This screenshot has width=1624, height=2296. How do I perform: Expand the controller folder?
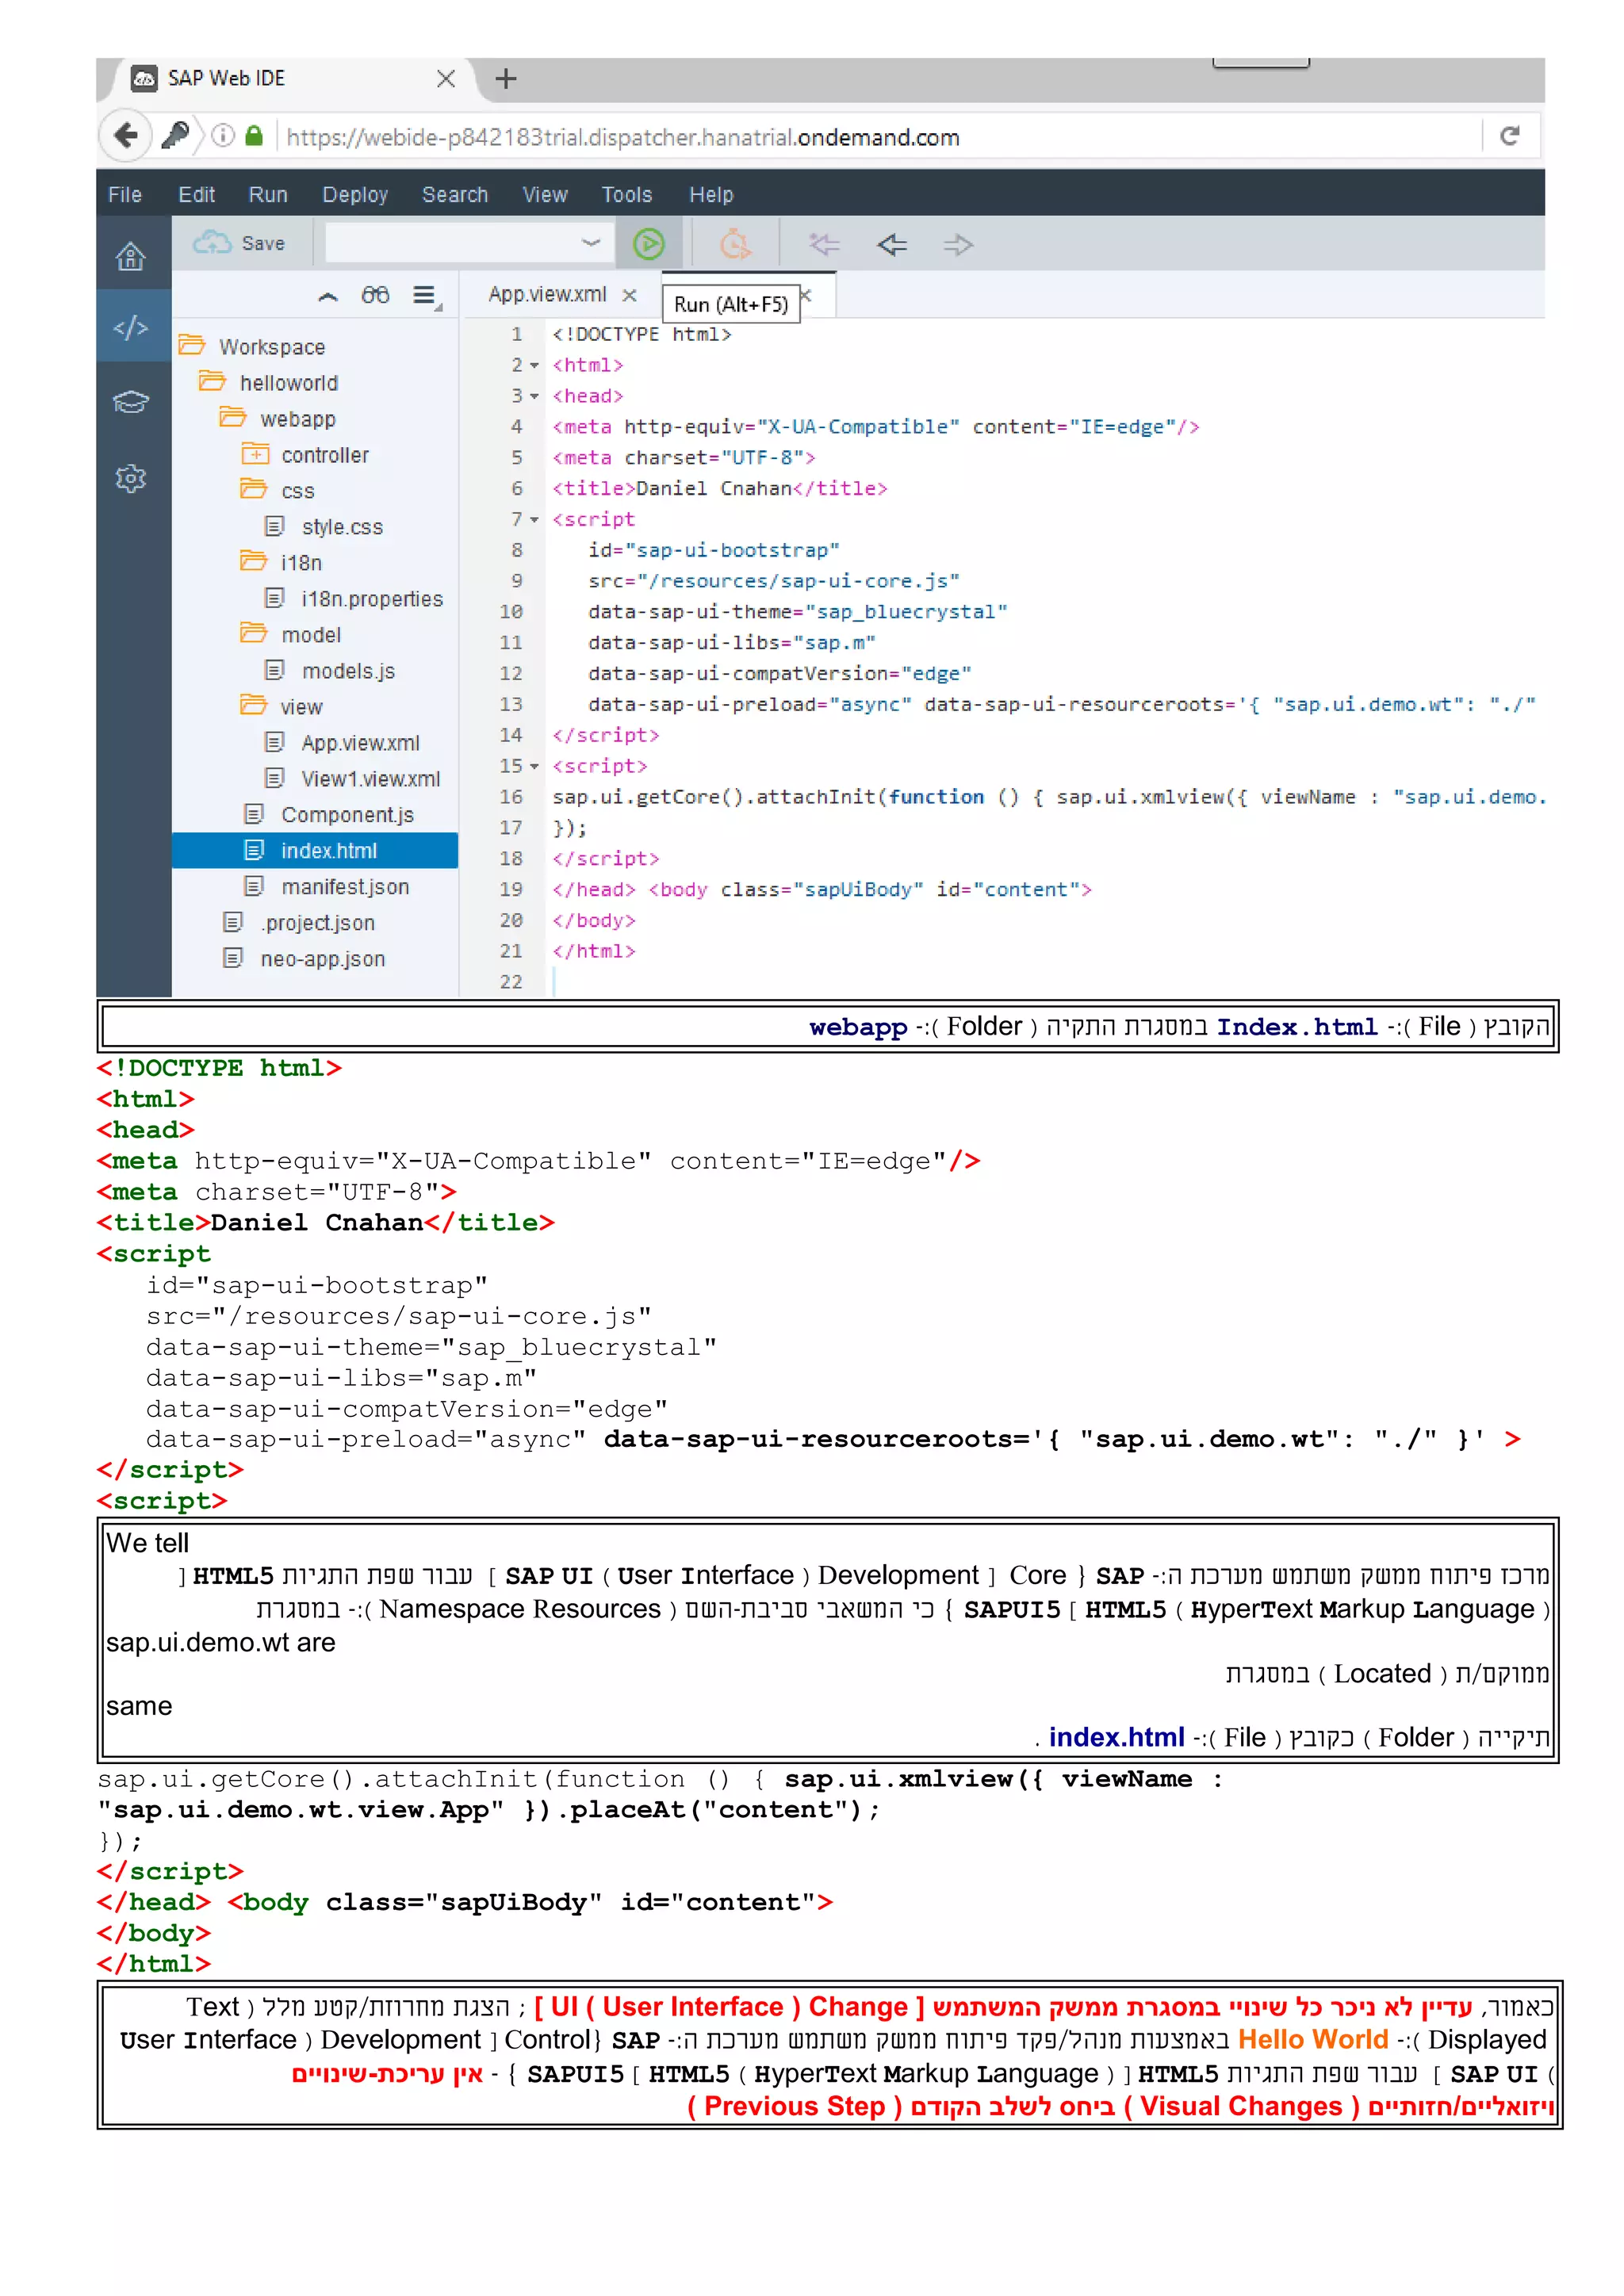[x=255, y=454]
